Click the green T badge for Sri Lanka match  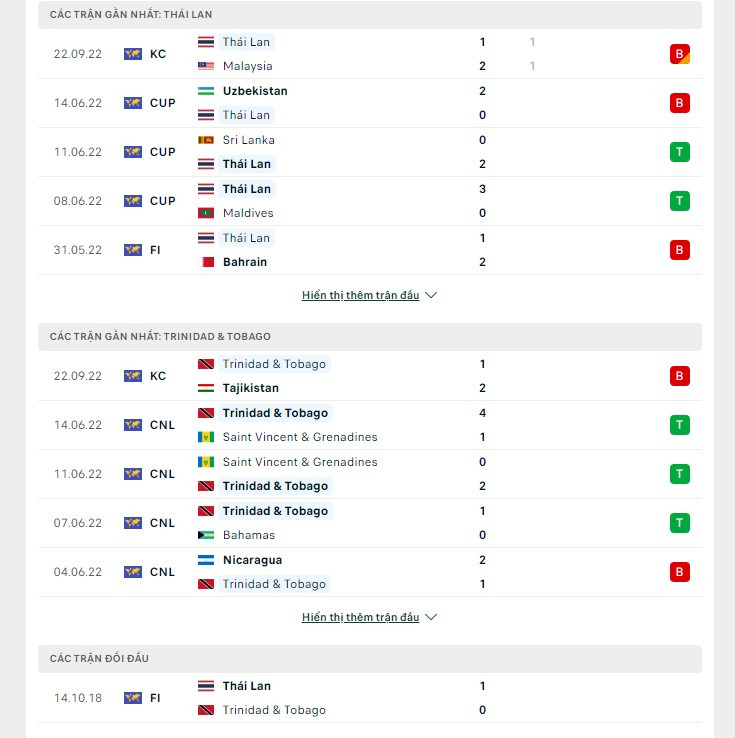(x=680, y=152)
